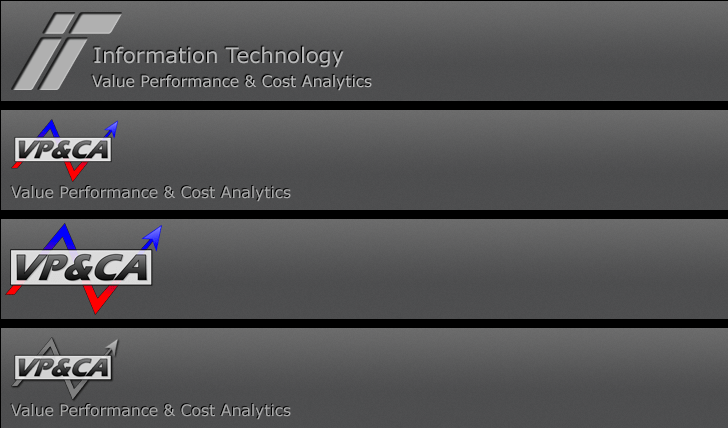Click empty banner area right of large VP&CA logo
728x428 pixels.
tap(450, 268)
